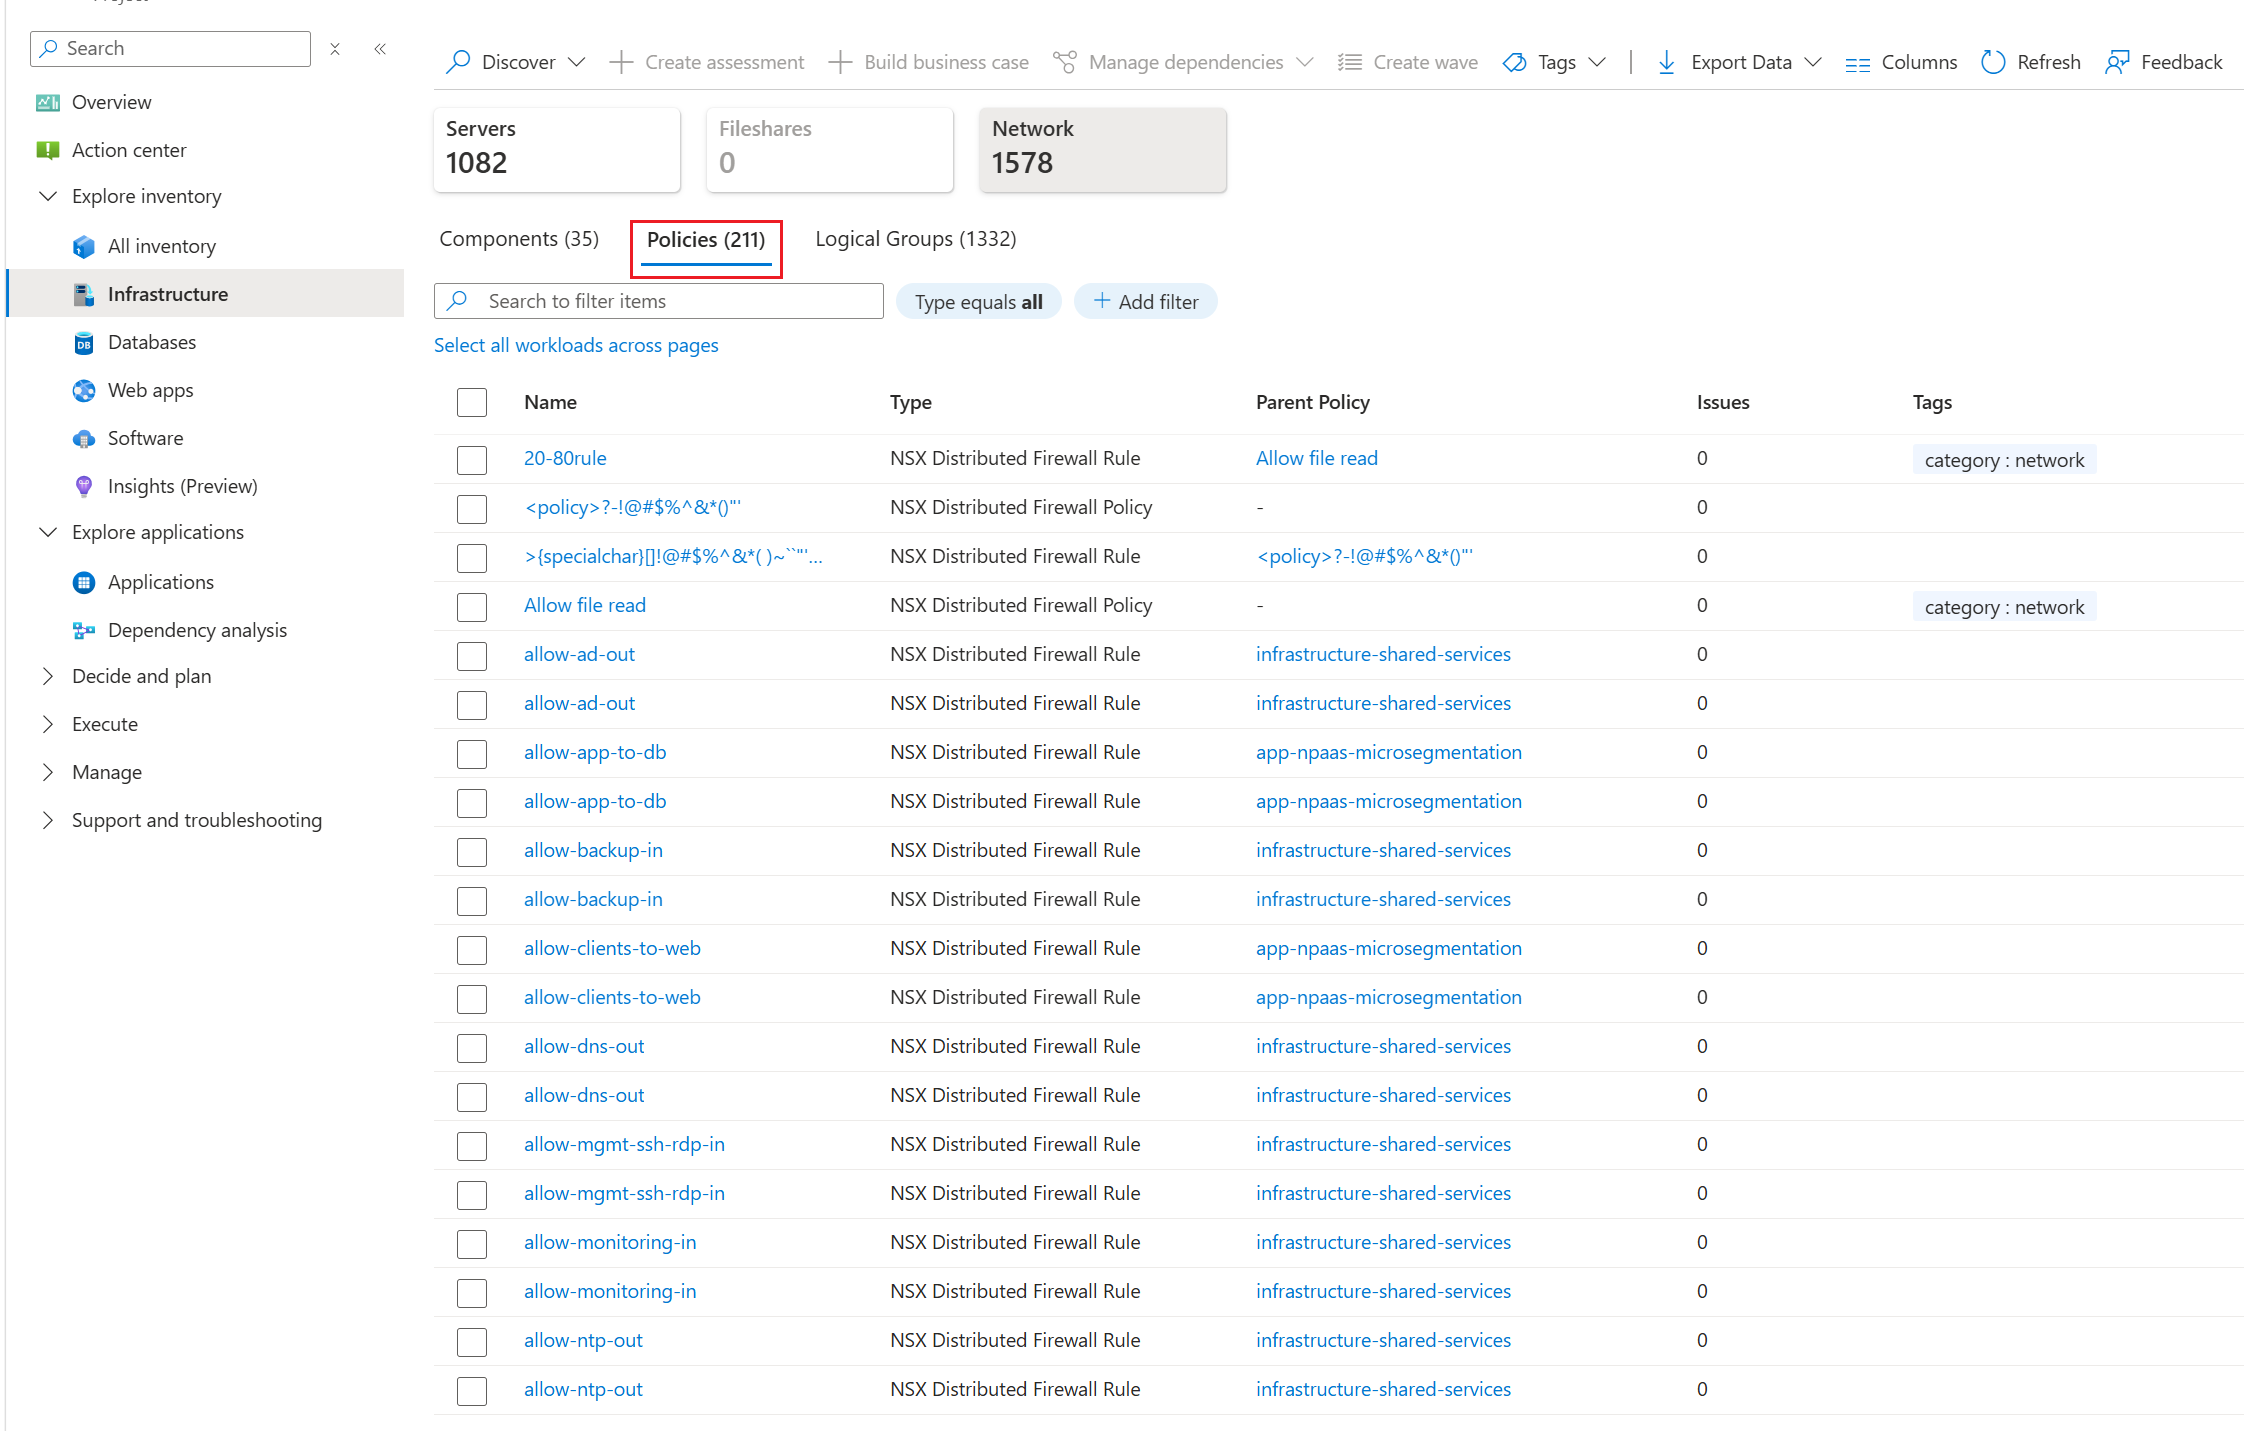Click the Columns icon
This screenshot has width=2244, height=1431.
(x=1857, y=64)
